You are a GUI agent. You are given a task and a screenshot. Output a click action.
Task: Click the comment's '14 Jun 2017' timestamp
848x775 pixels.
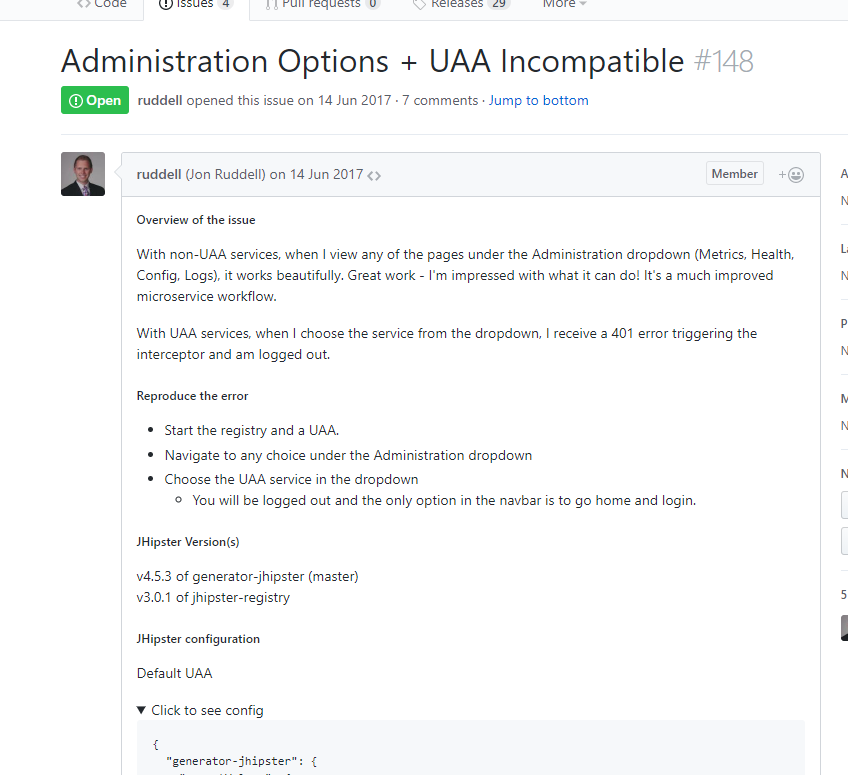326,174
